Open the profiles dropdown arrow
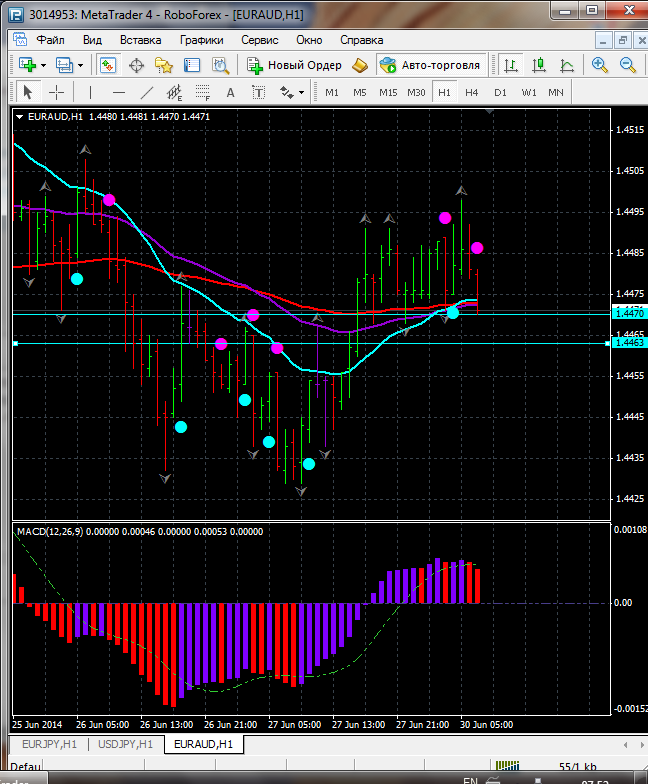The image size is (660, 784). coord(81,65)
